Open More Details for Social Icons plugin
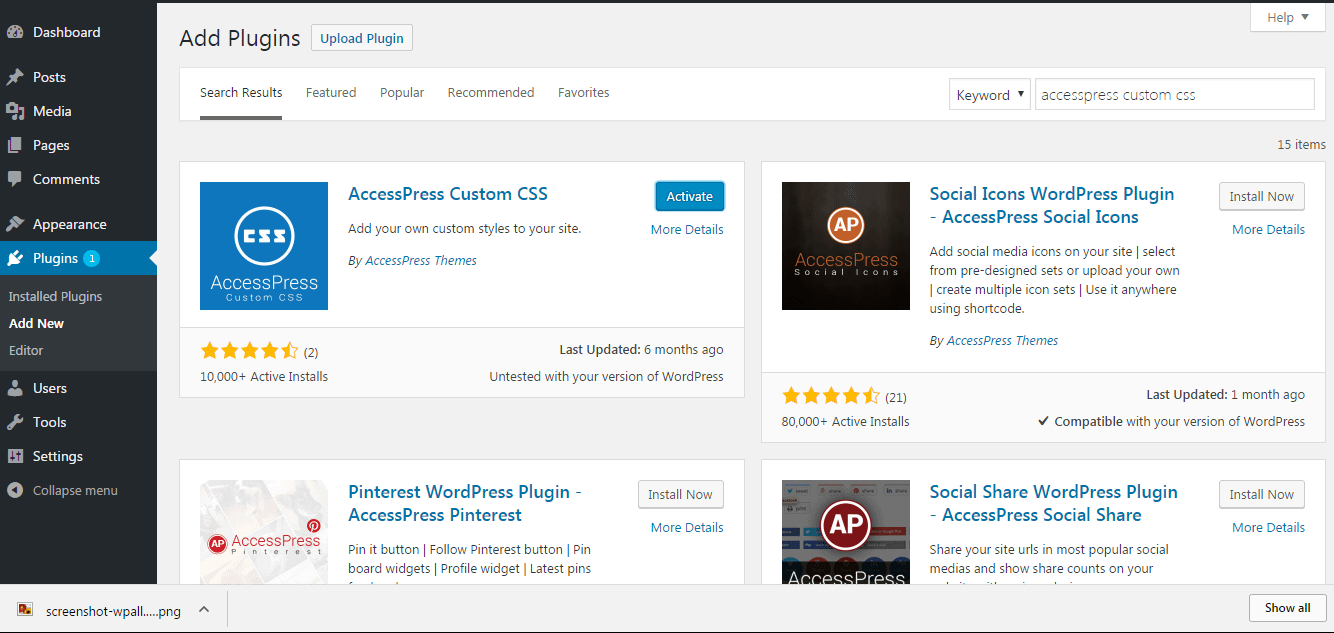The height and width of the screenshot is (633, 1334). [1268, 230]
